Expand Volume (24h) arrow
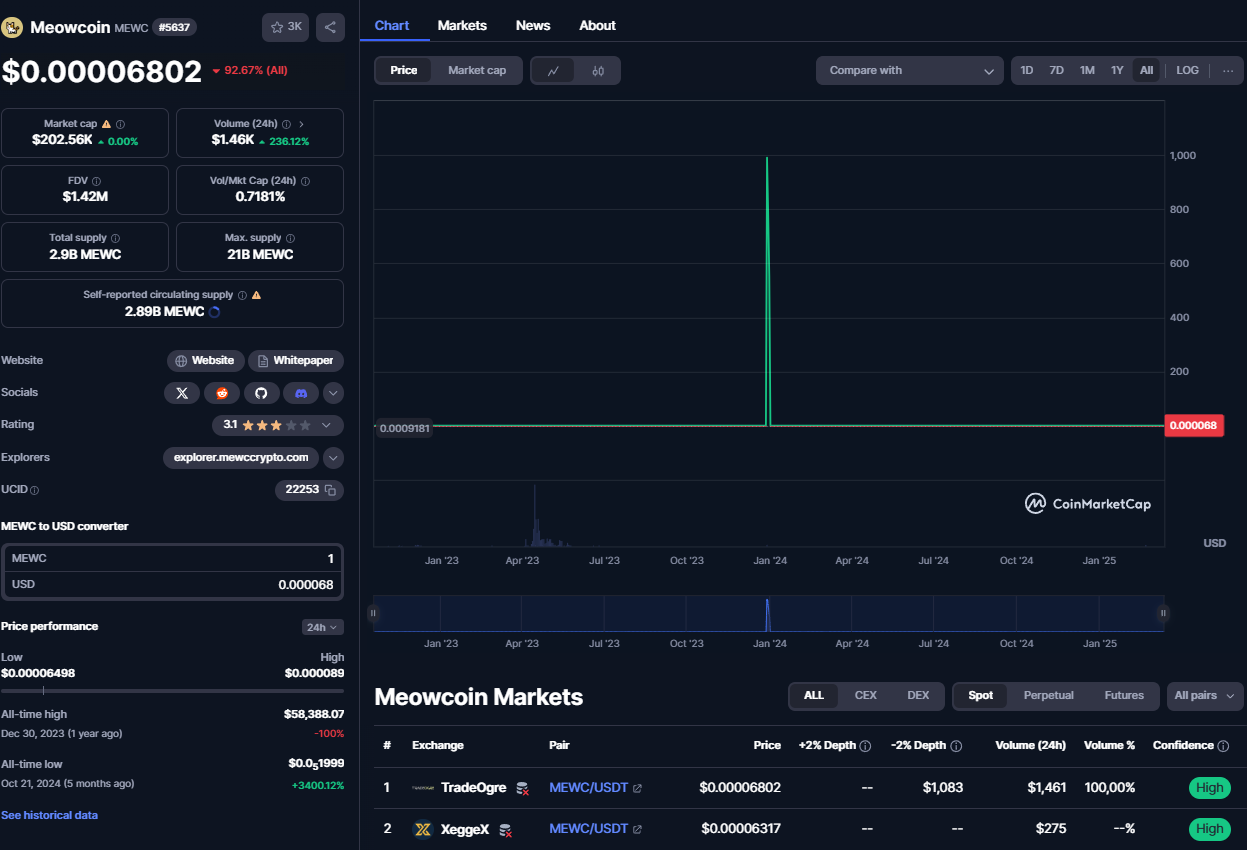1247x850 pixels. point(301,124)
